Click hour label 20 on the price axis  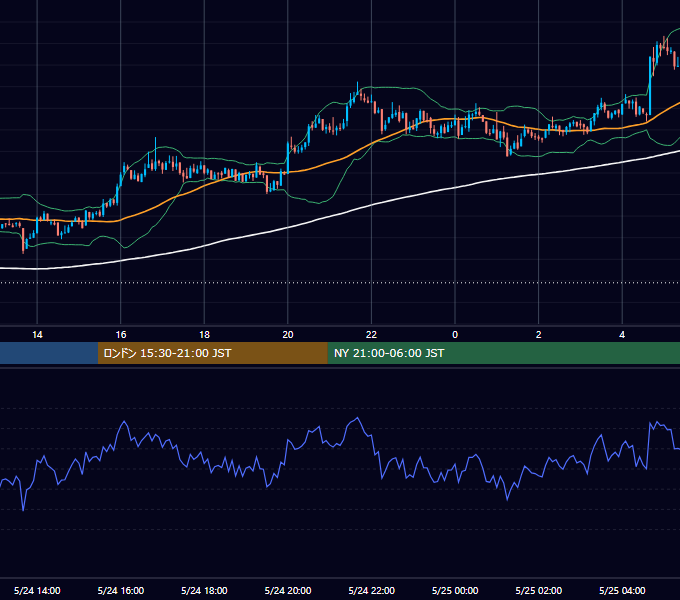[288, 335]
